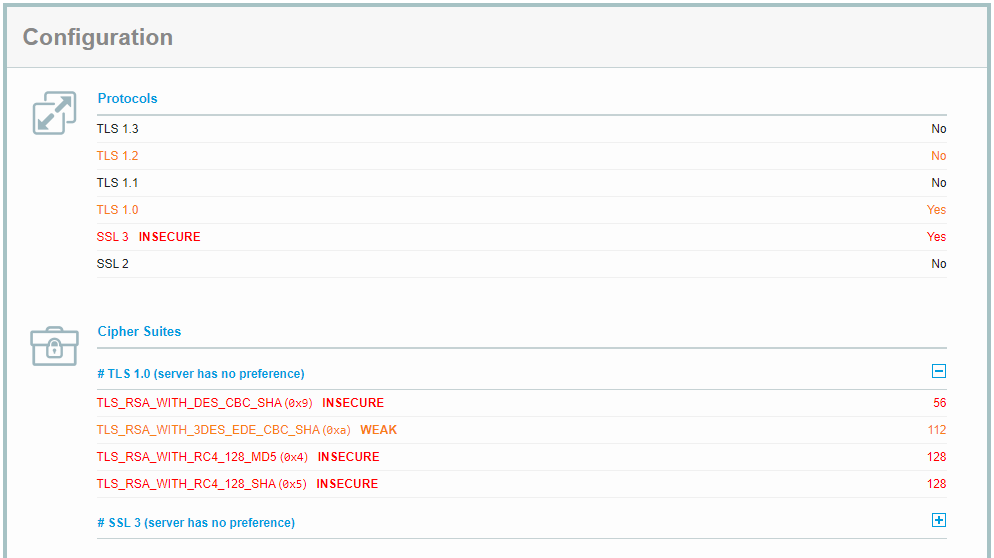Click INSECURE tag beside RC4_128_MD5 cipher
994x558 pixels.
click(349, 457)
